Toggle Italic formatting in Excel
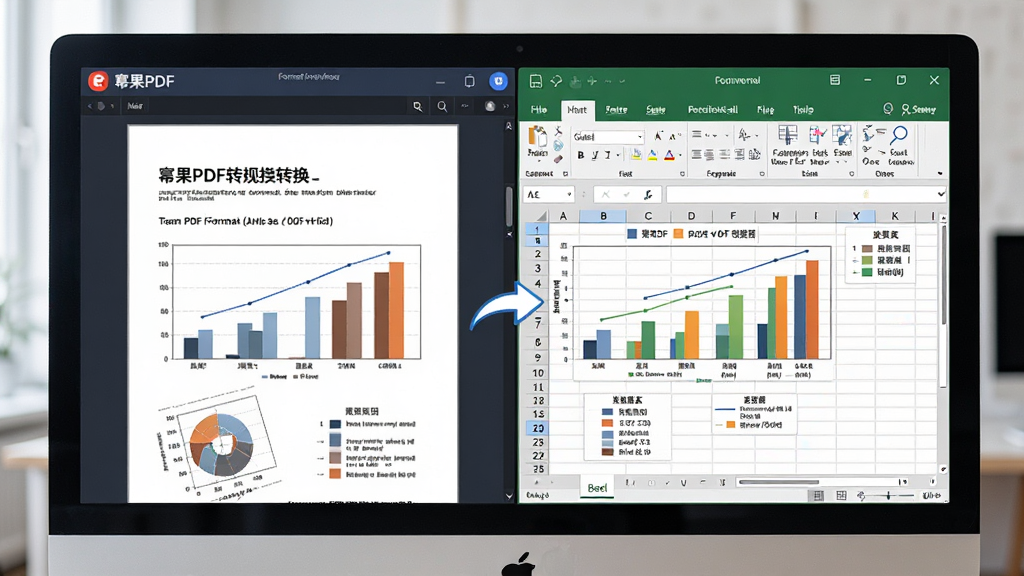 point(594,155)
